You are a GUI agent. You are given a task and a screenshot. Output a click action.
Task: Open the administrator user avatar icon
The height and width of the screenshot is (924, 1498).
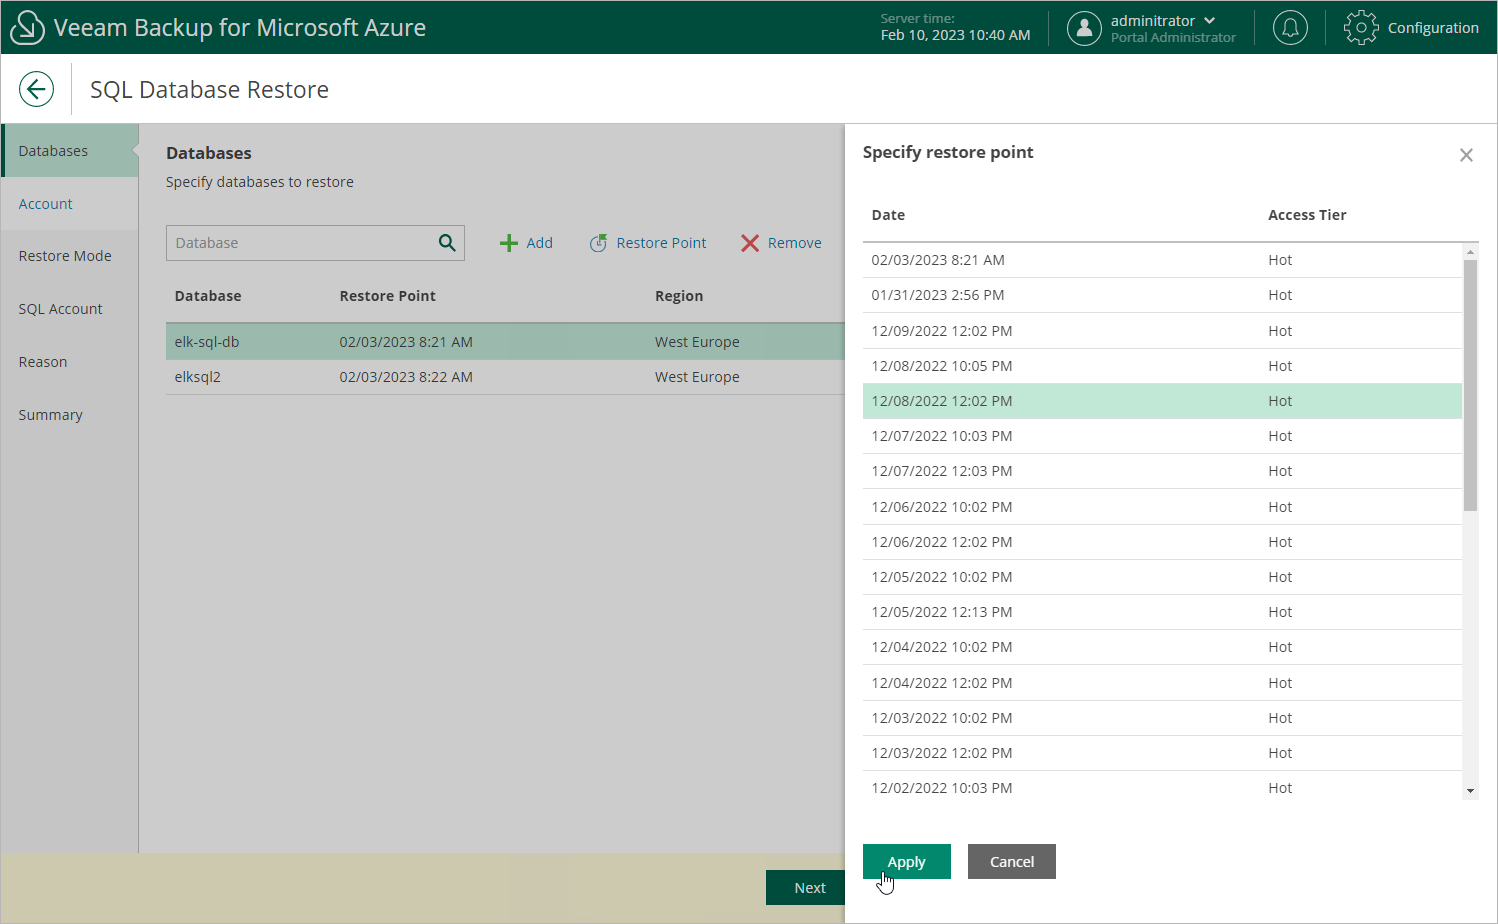[1084, 28]
